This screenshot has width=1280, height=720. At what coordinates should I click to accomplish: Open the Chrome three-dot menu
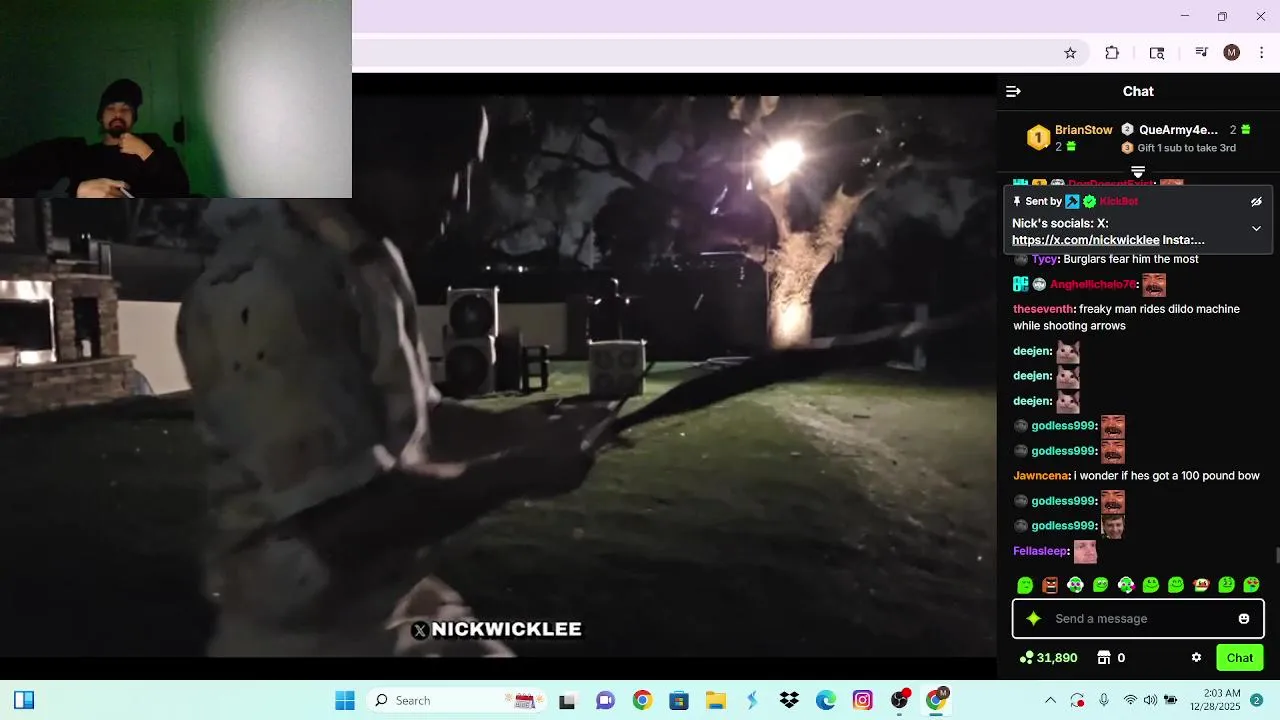point(1261,53)
